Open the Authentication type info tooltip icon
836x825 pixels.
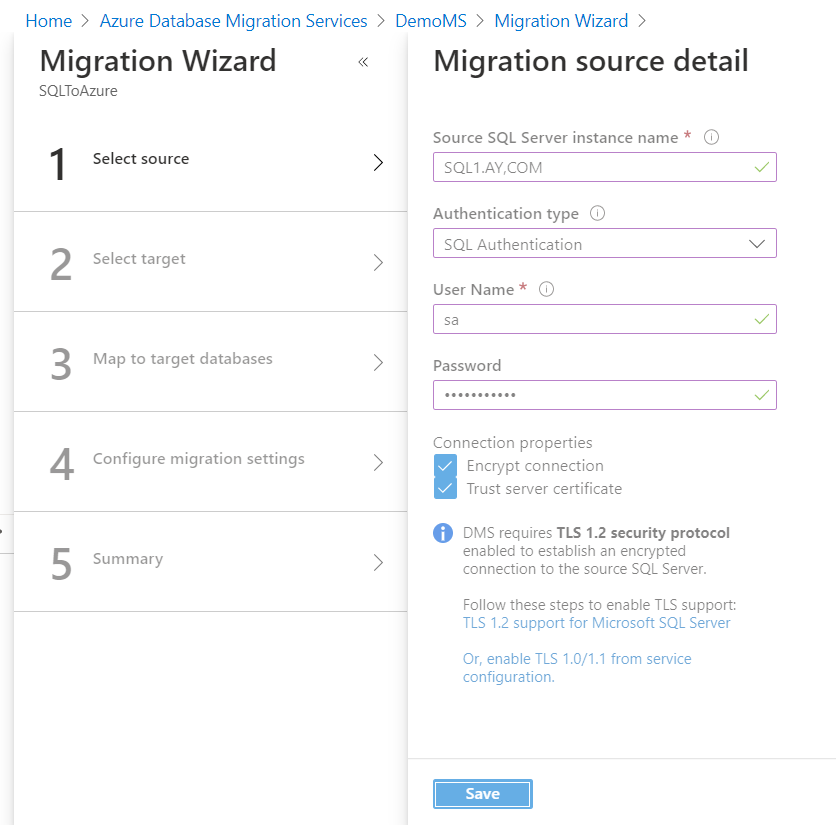pos(599,213)
